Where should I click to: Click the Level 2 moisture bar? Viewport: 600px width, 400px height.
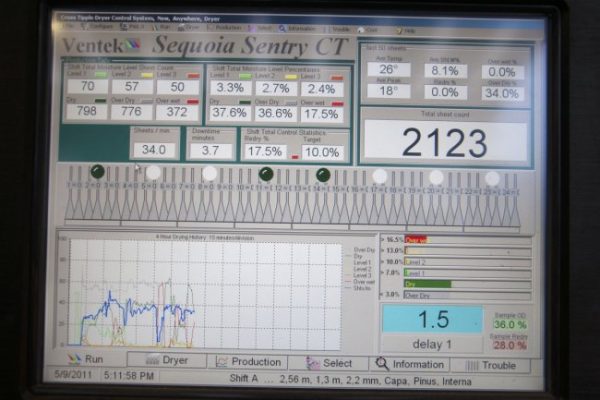point(468,262)
